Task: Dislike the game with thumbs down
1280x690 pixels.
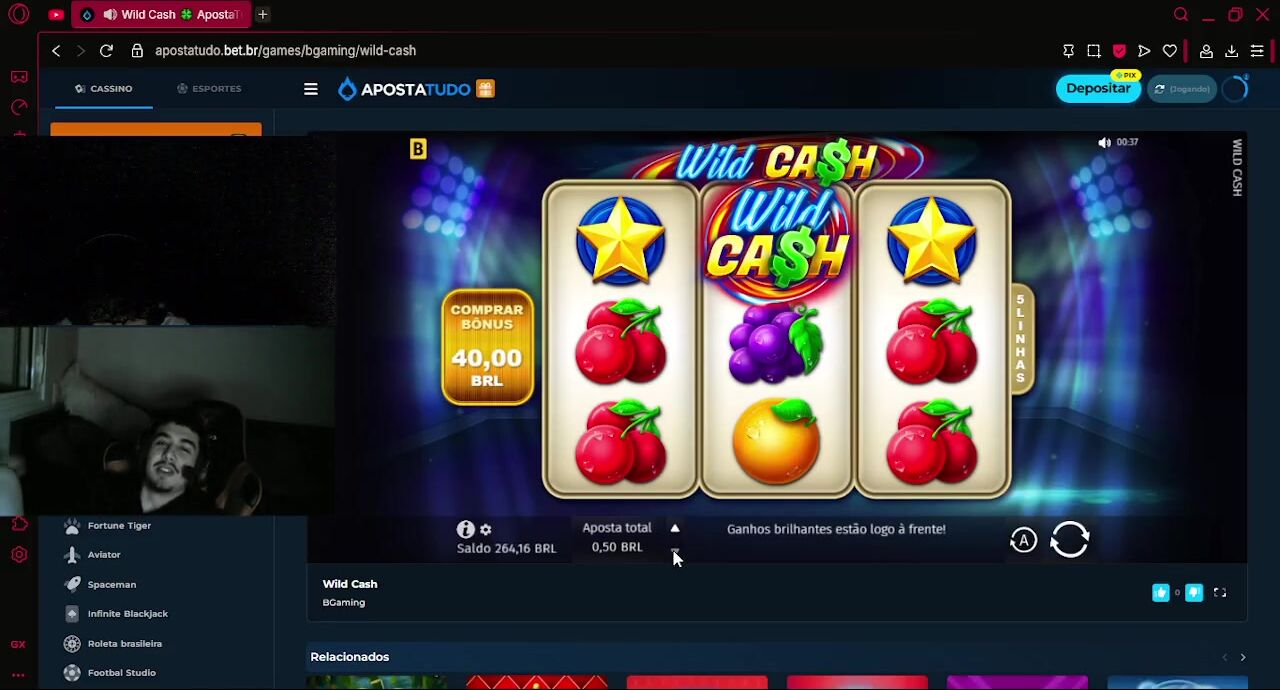Action: (1194, 593)
